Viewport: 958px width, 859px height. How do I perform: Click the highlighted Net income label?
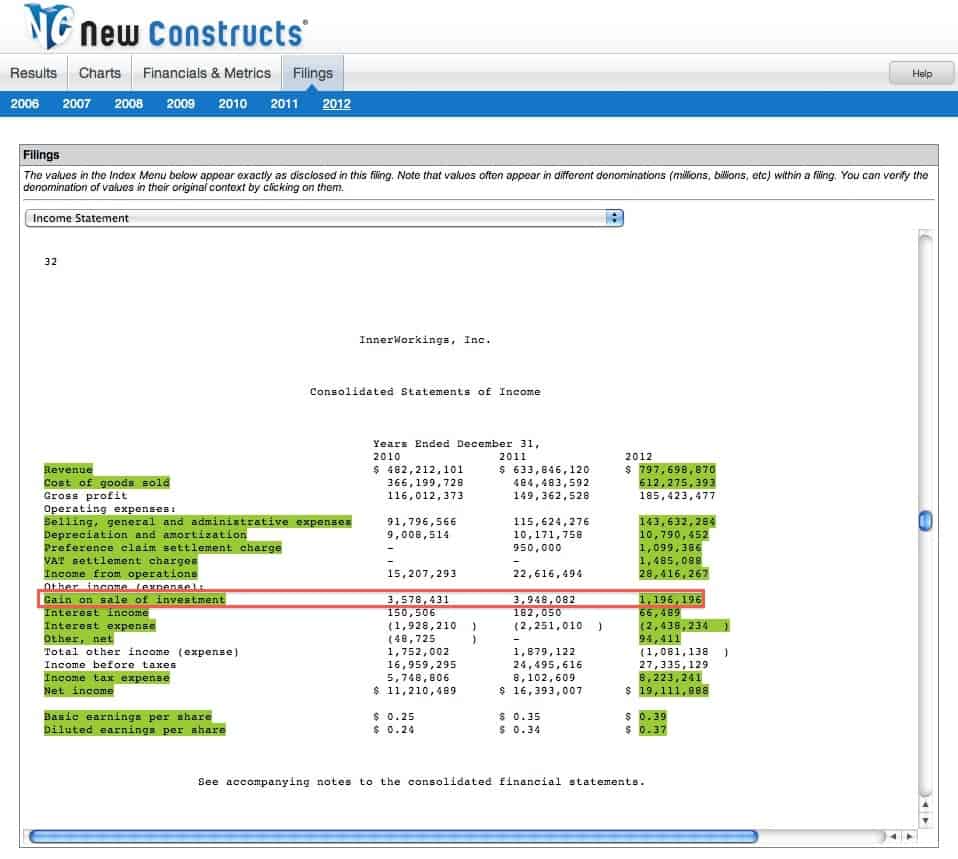pyautogui.click(x=78, y=690)
